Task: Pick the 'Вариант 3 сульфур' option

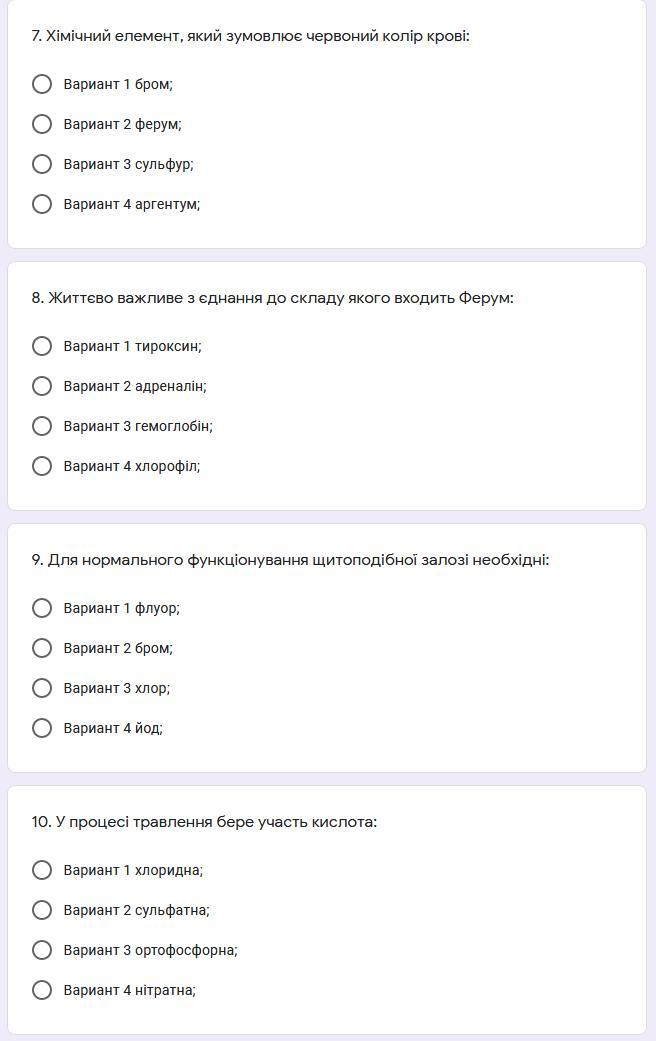Action: coord(42,164)
